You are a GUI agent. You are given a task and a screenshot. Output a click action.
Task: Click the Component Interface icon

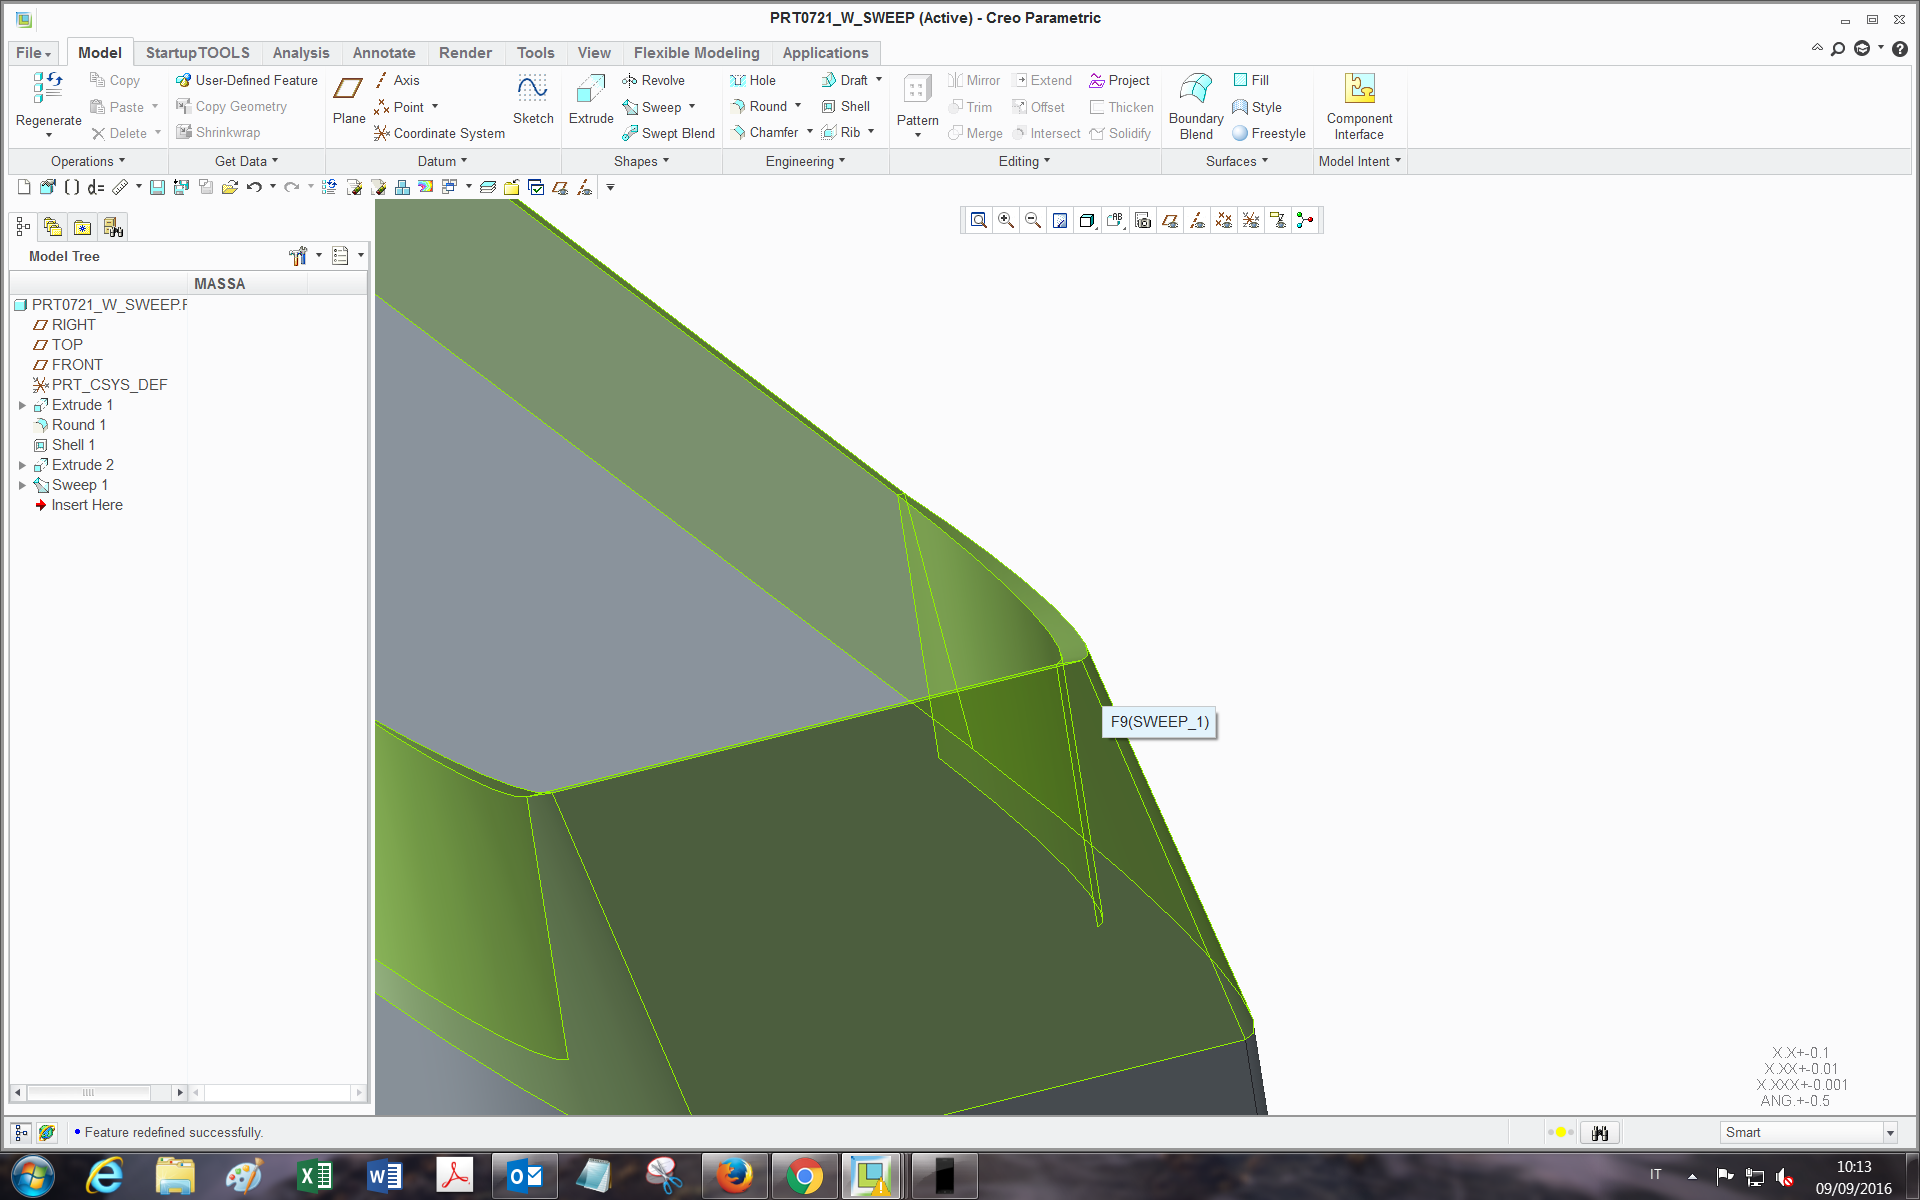[1358, 90]
